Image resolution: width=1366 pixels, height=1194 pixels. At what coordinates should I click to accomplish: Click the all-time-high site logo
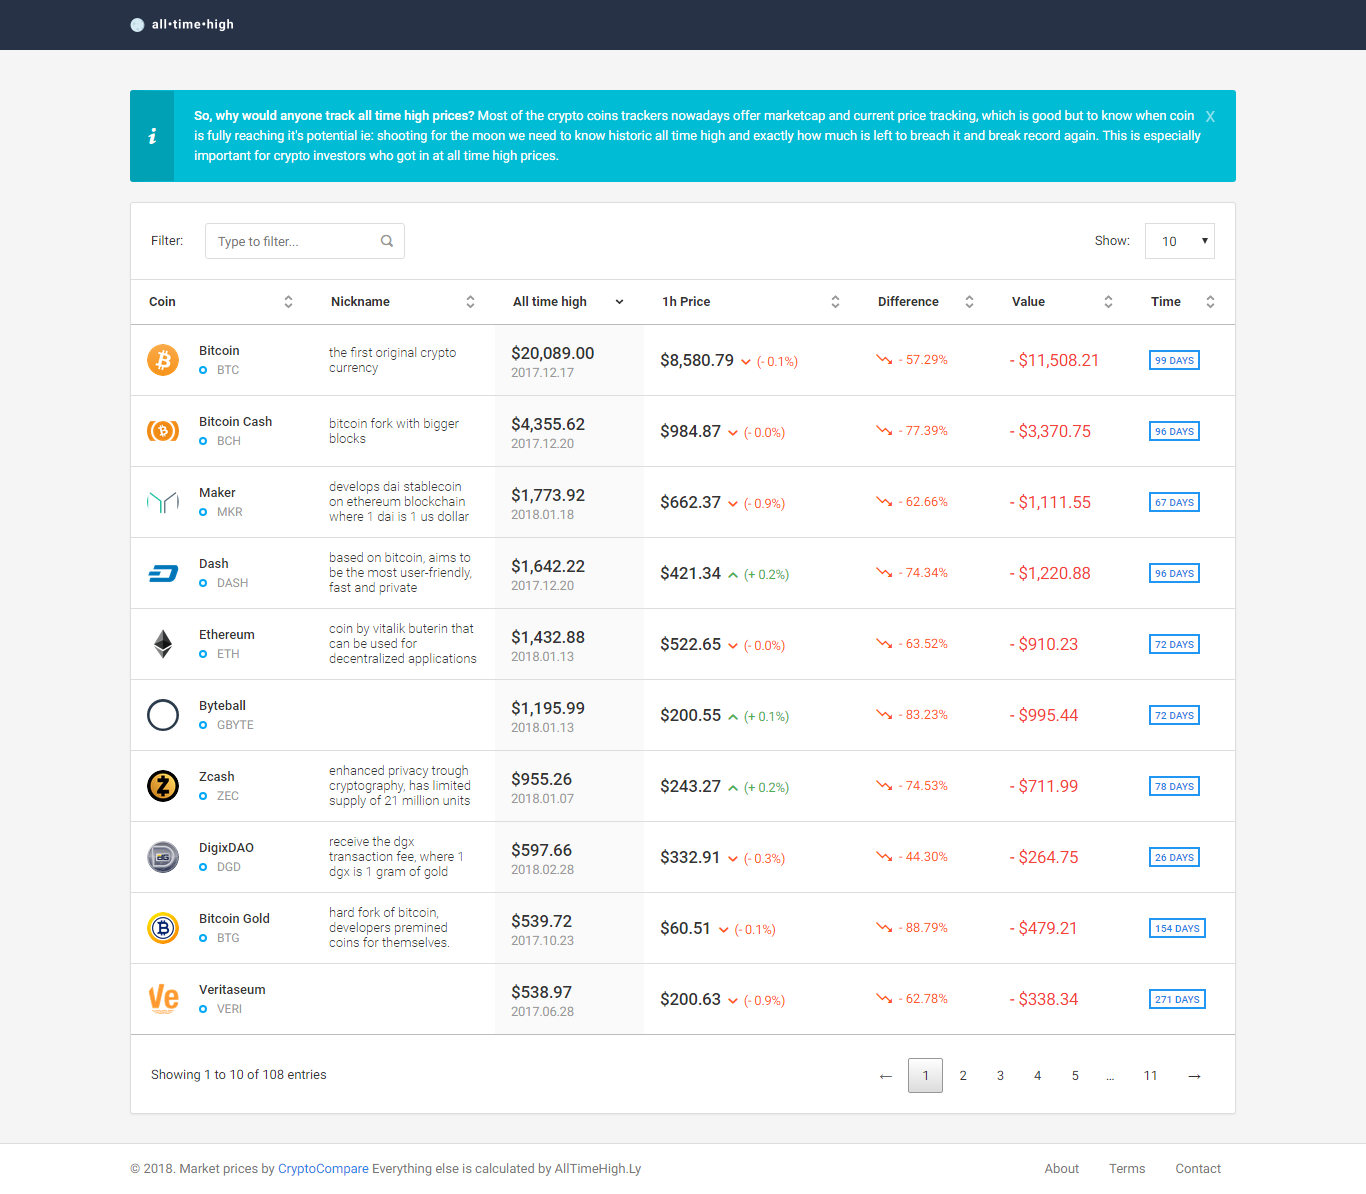(x=182, y=24)
